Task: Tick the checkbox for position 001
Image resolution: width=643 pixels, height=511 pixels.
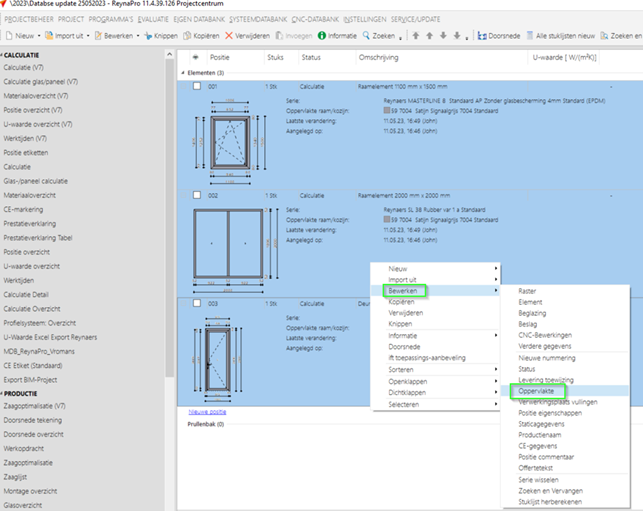Action: tap(197, 86)
